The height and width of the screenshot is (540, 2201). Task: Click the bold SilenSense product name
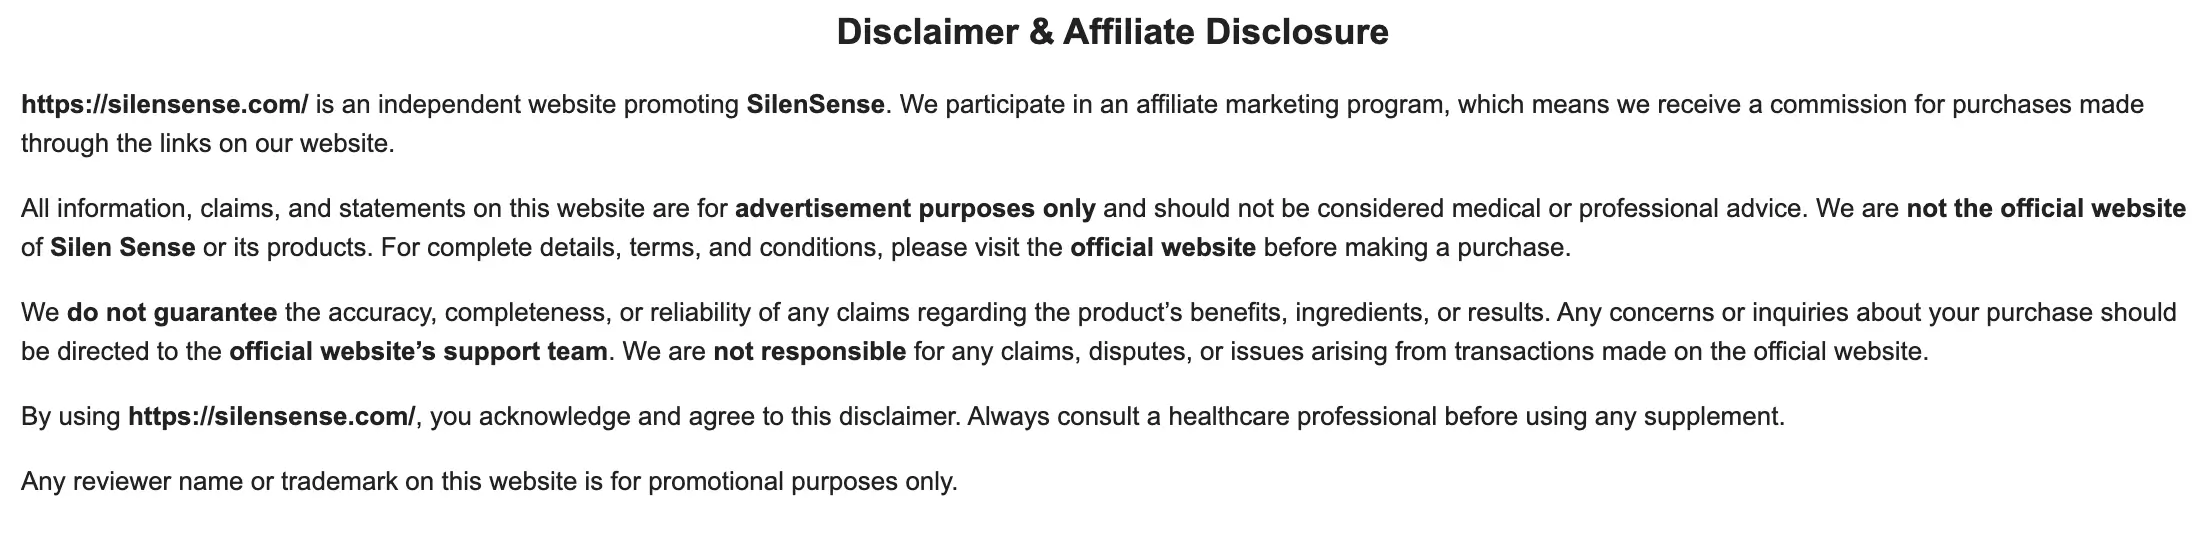click(815, 104)
